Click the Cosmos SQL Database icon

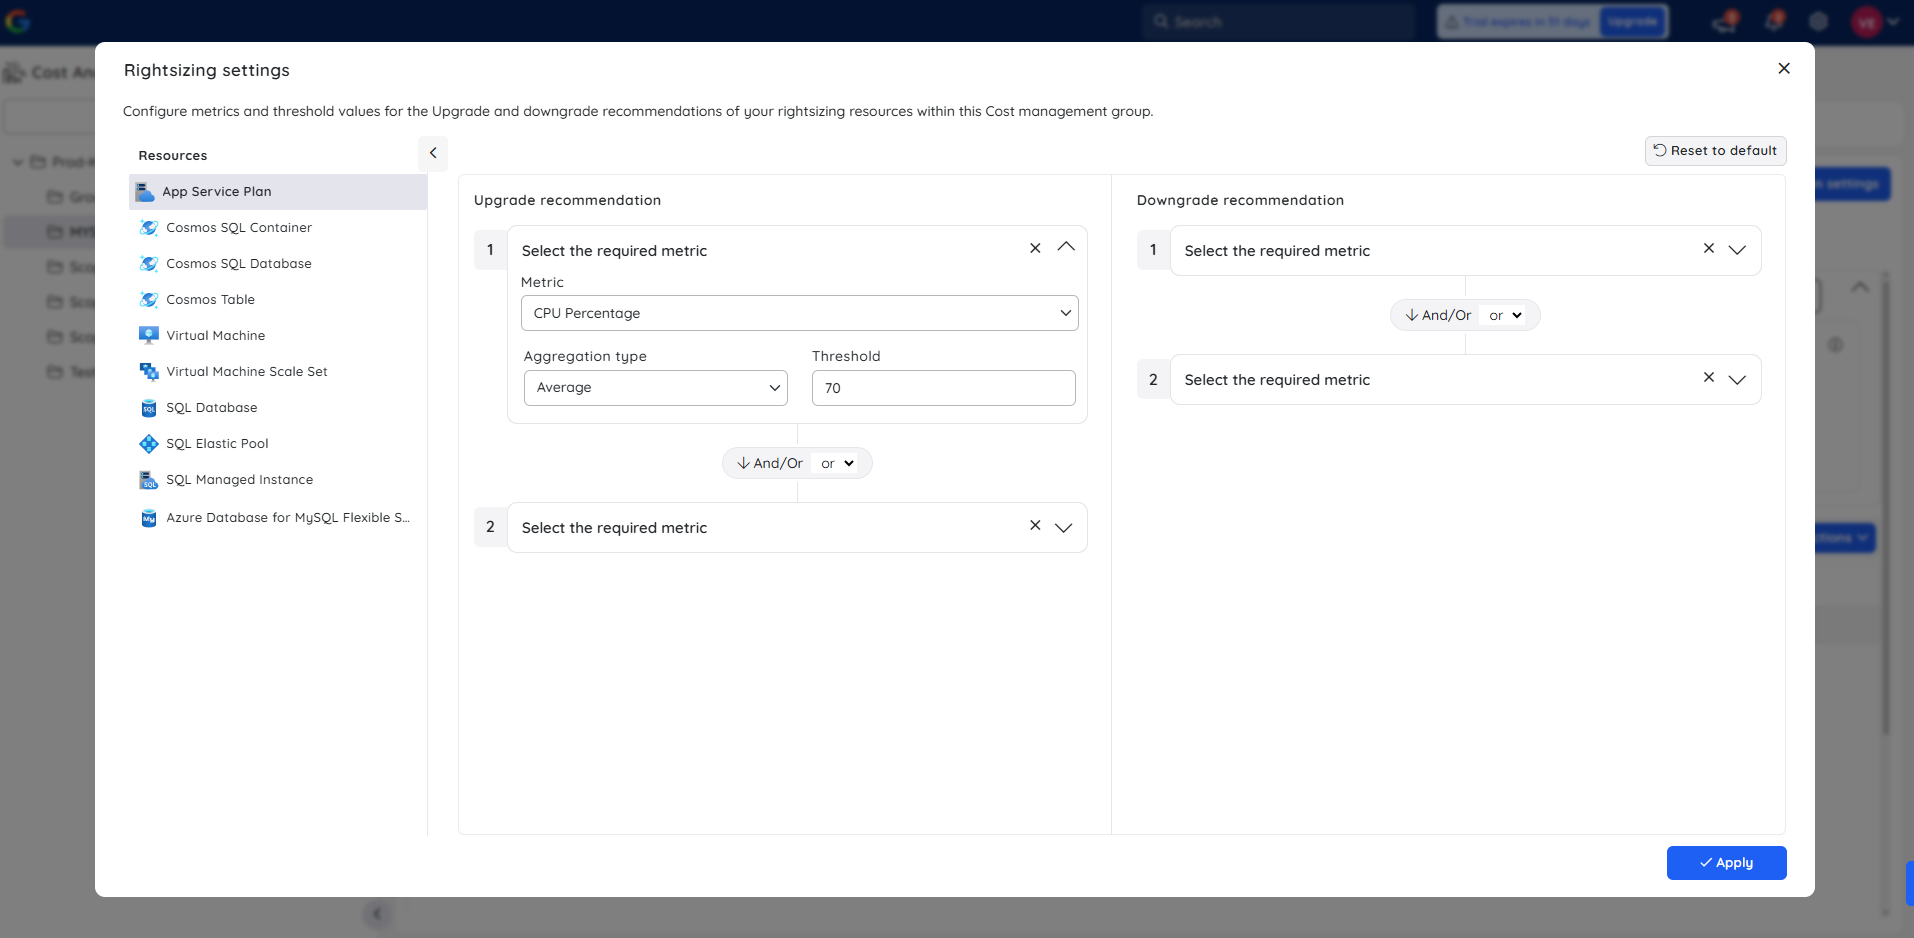point(149,264)
